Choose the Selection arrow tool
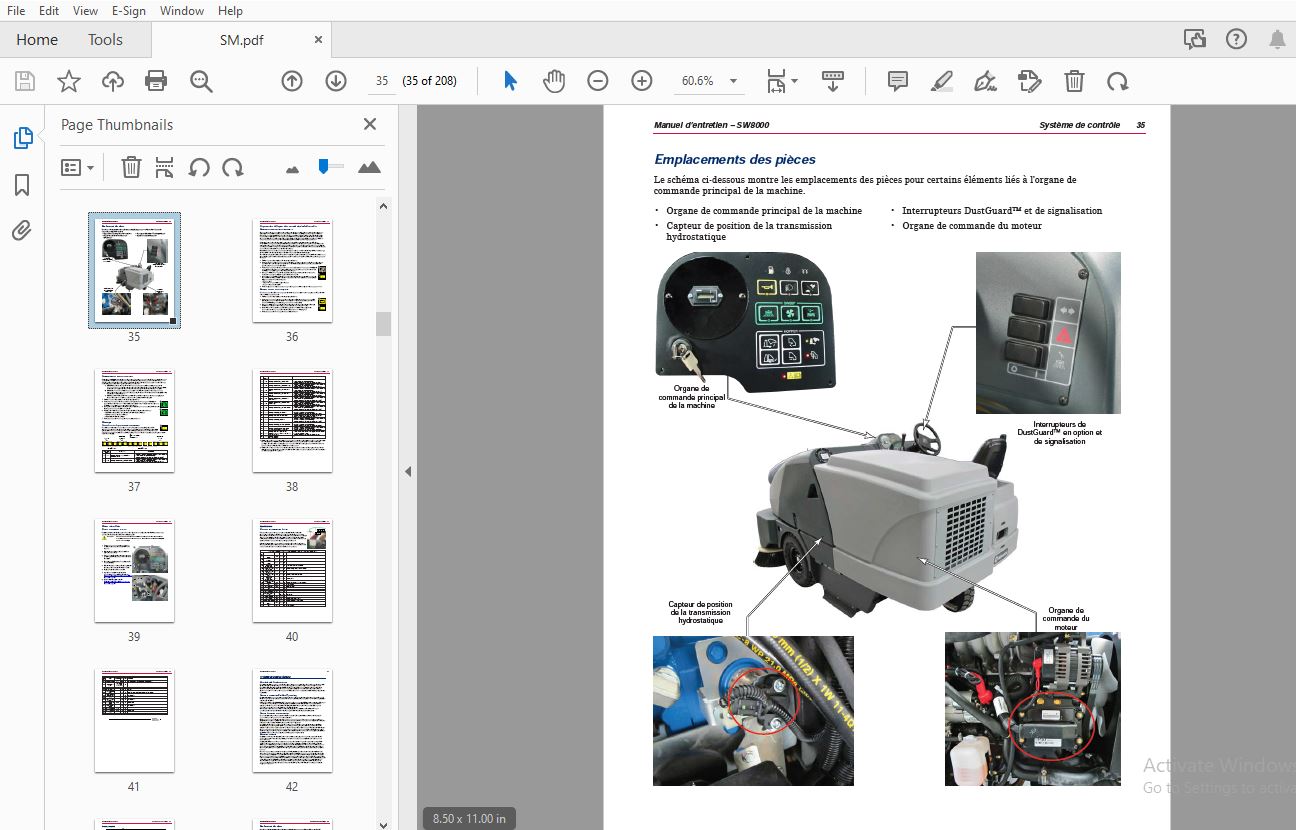Screen dimensions: 1296x830 510,81
